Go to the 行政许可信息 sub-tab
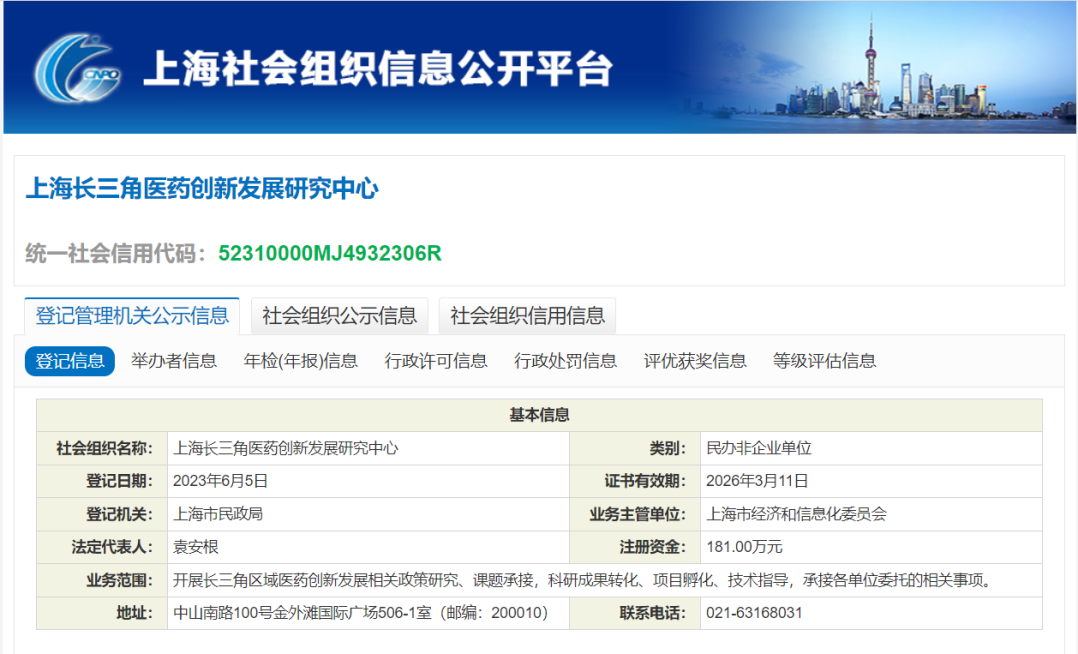 click(436, 361)
